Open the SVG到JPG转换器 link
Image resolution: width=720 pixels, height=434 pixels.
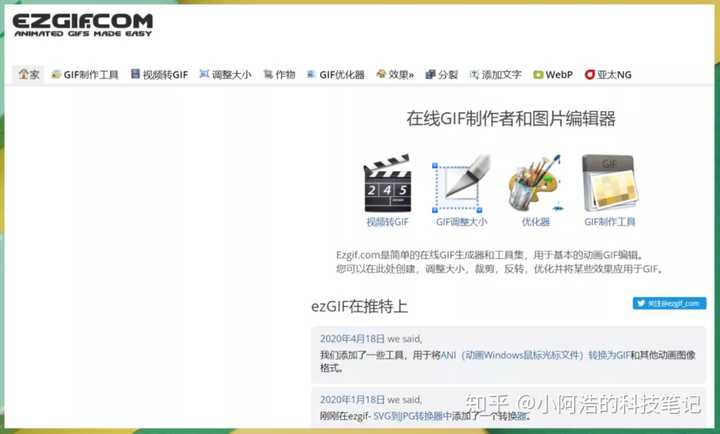coord(412,416)
